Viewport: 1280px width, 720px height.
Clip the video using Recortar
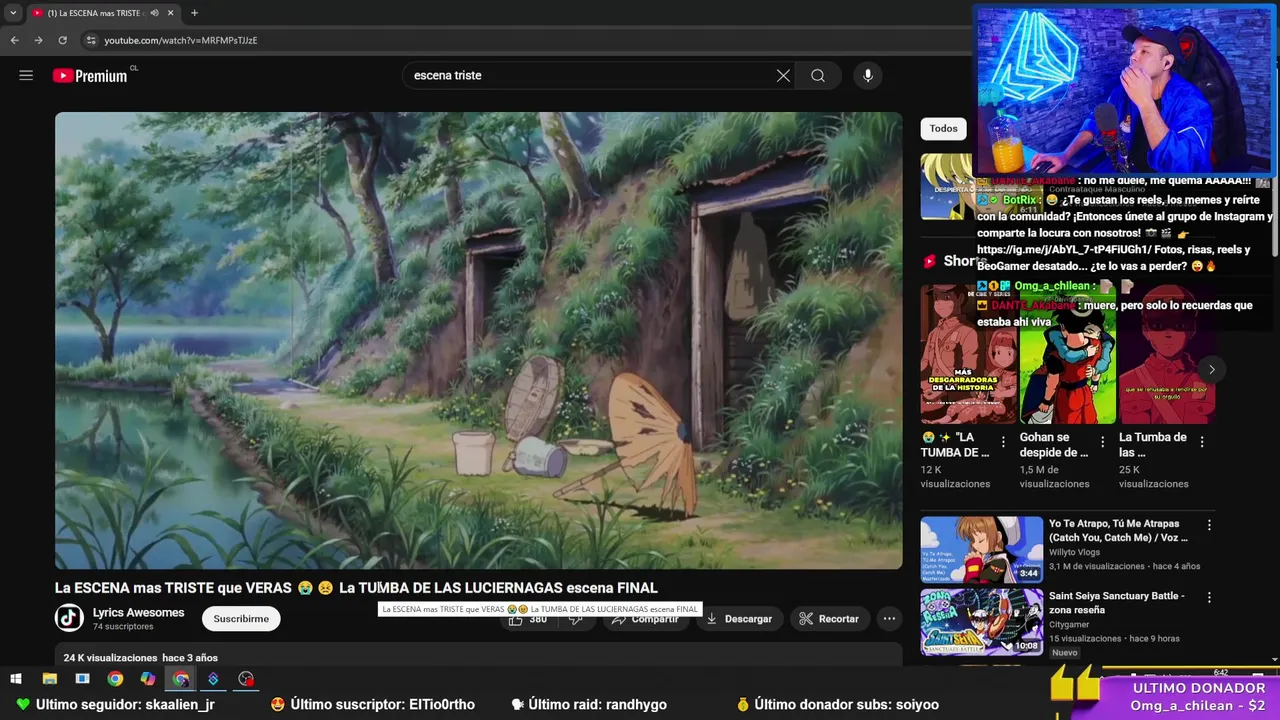pyautogui.click(x=829, y=619)
